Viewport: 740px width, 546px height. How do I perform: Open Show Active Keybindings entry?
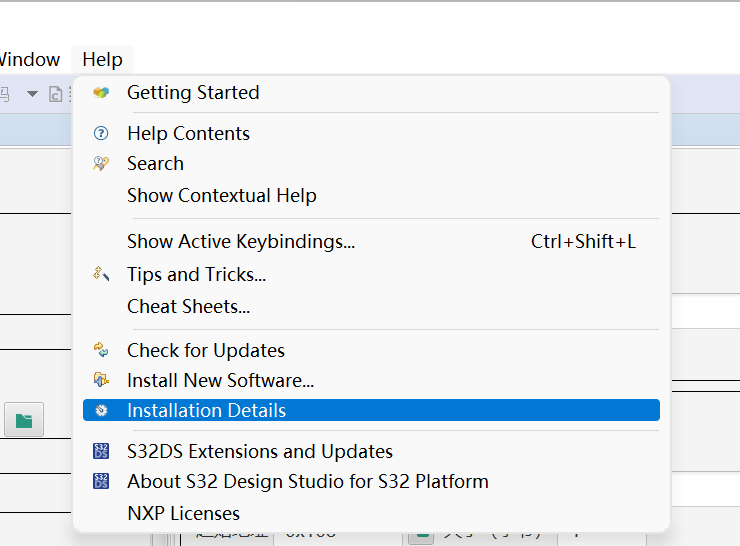pos(240,241)
